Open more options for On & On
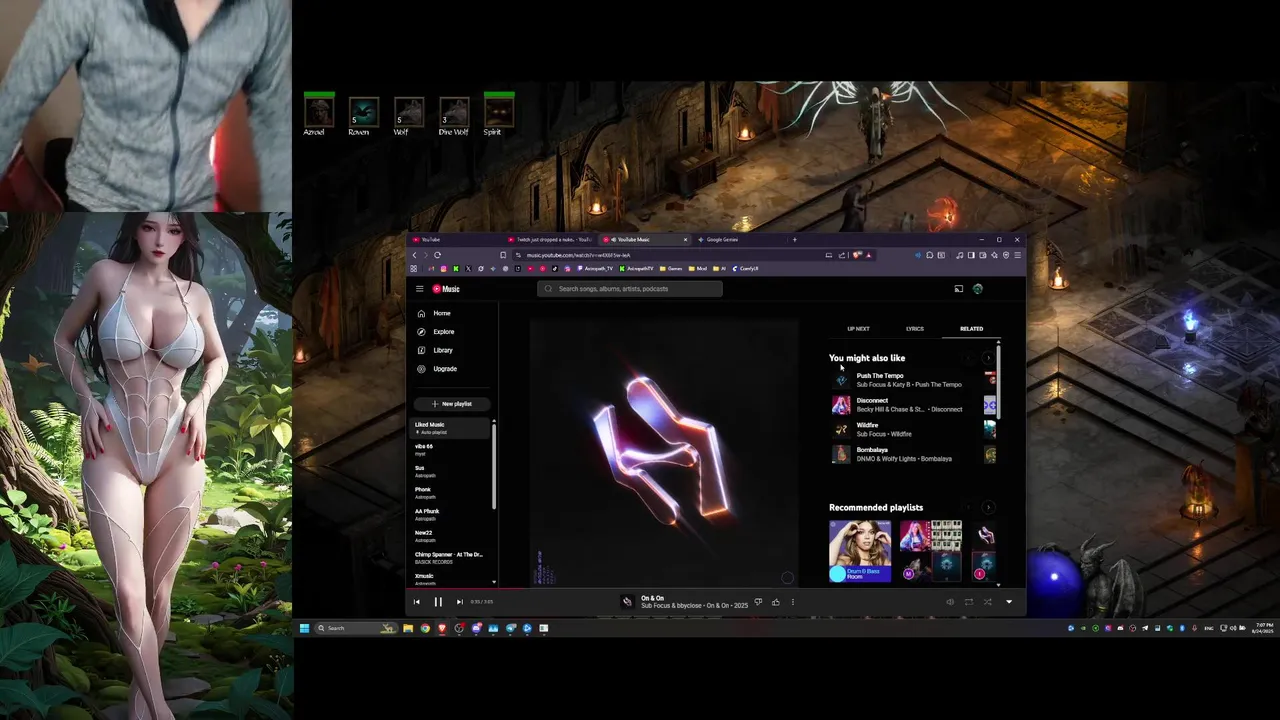The image size is (1280, 720). coord(792,602)
